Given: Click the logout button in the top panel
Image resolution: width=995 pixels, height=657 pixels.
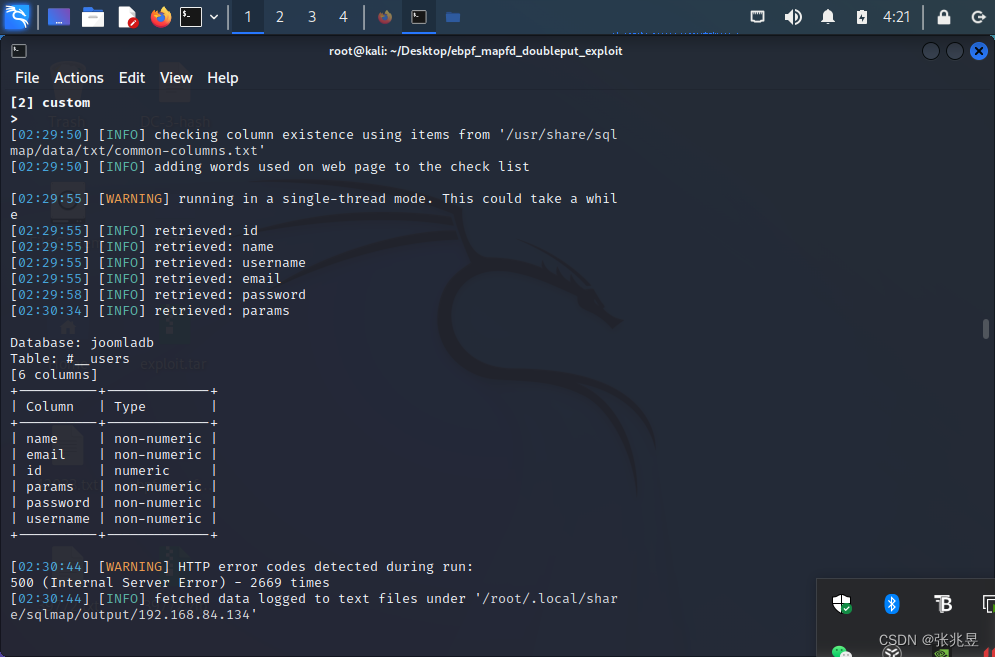Looking at the screenshot, I should [x=975, y=16].
